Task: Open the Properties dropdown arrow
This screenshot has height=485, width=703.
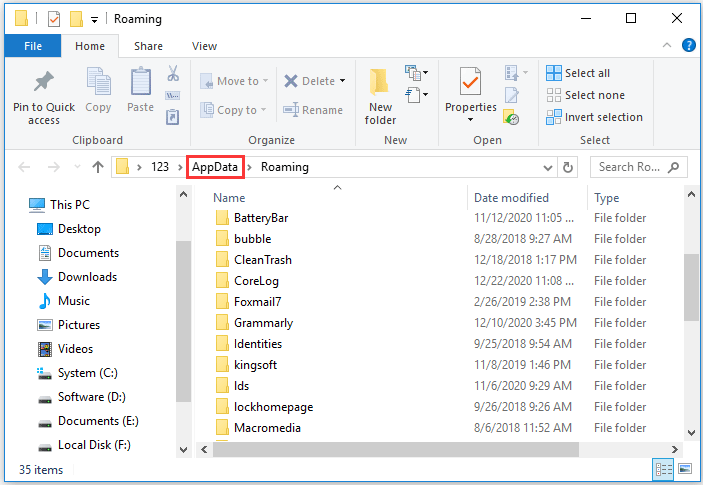Action: click(x=470, y=119)
